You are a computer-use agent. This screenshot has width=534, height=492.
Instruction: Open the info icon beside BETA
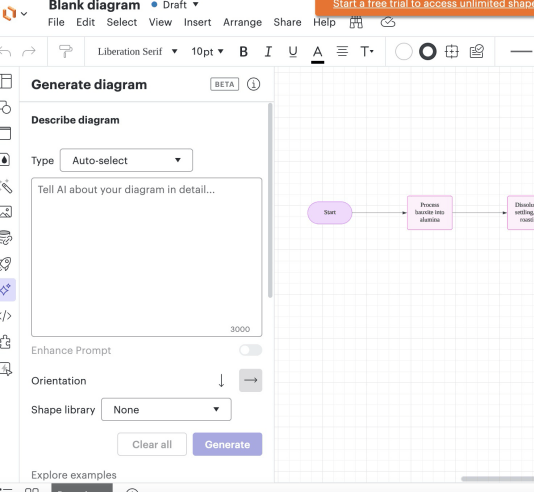point(253,84)
